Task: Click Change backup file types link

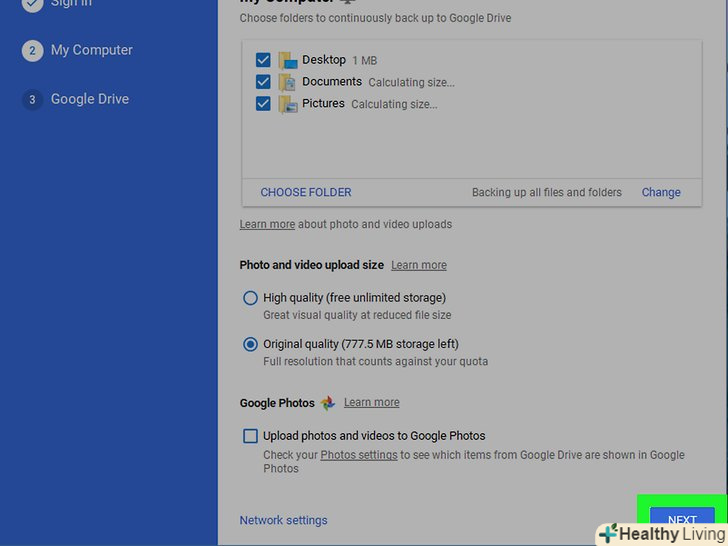Action: point(661,192)
